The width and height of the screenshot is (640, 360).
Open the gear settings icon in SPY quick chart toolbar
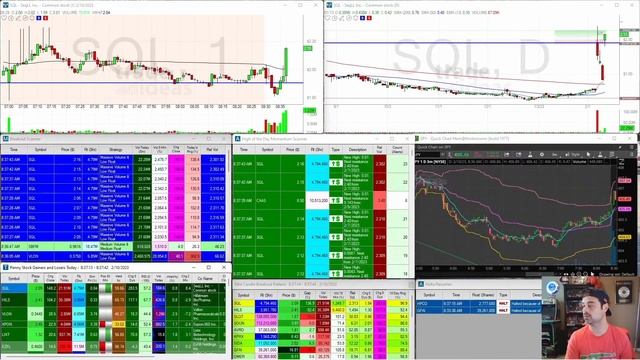click(542, 155)
